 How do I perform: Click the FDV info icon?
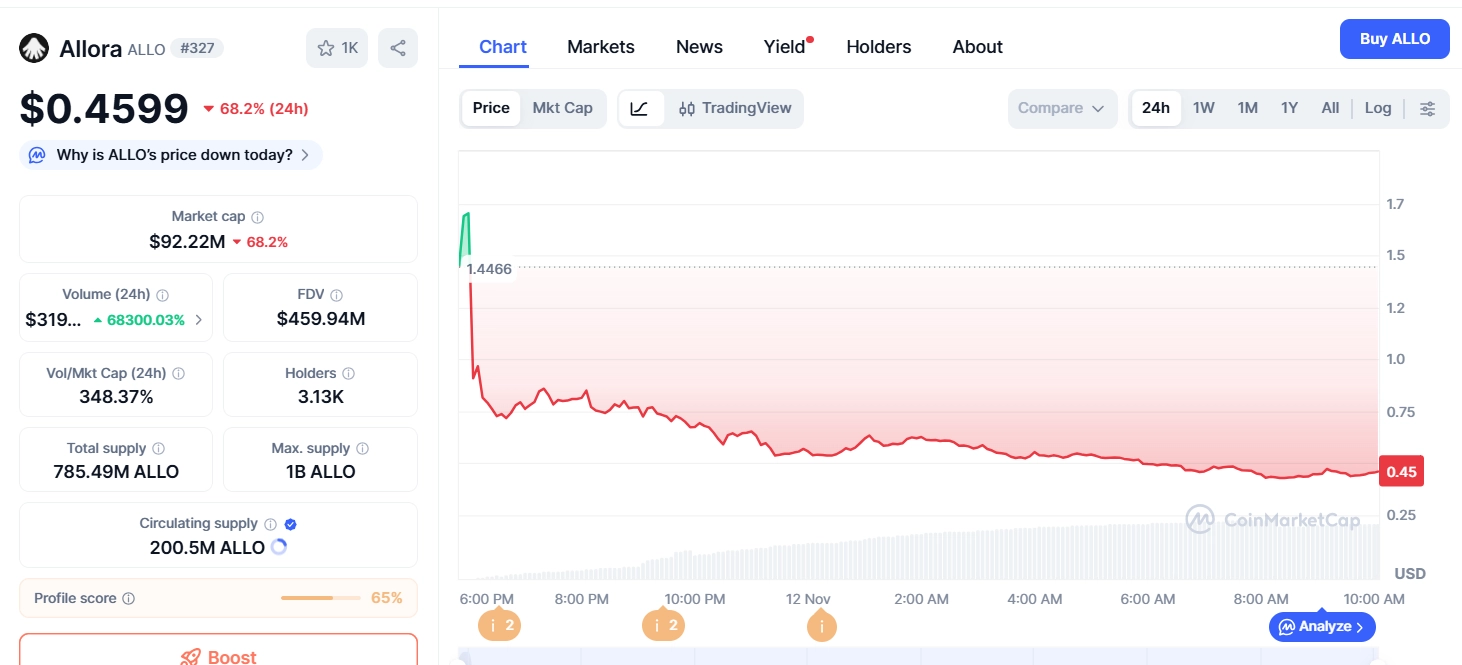click(337, 295)
